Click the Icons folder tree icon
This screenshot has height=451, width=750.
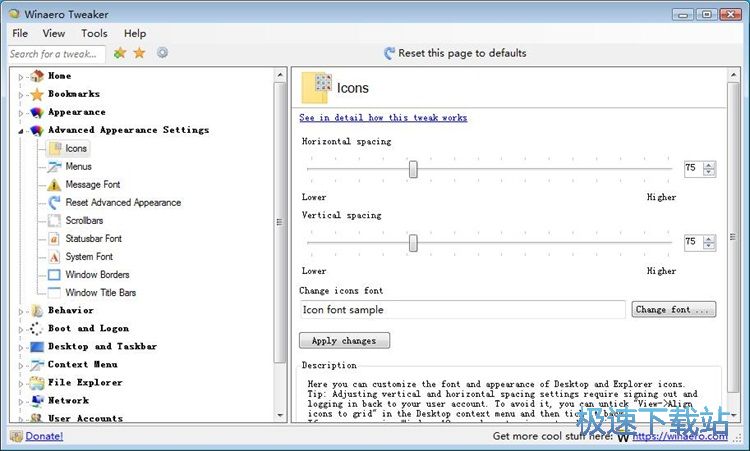click(55, 148)
